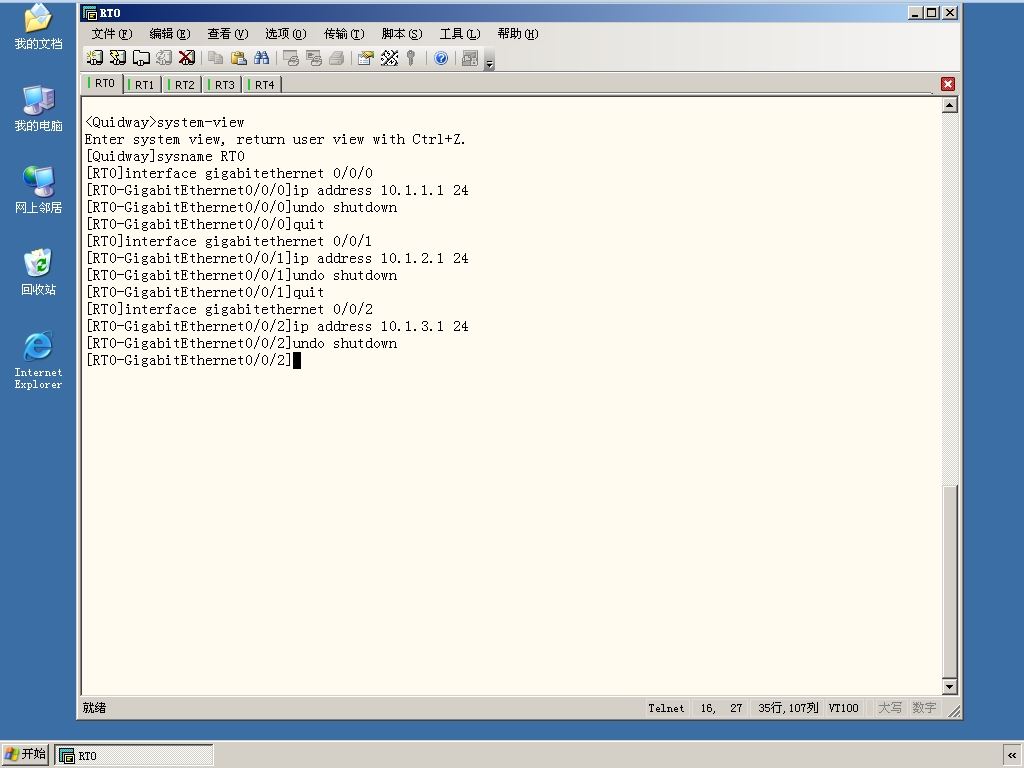This screenshot has width=1024, height=768.
Task: Click the Quick Connect lightning icon
Action: coord(118,58)
